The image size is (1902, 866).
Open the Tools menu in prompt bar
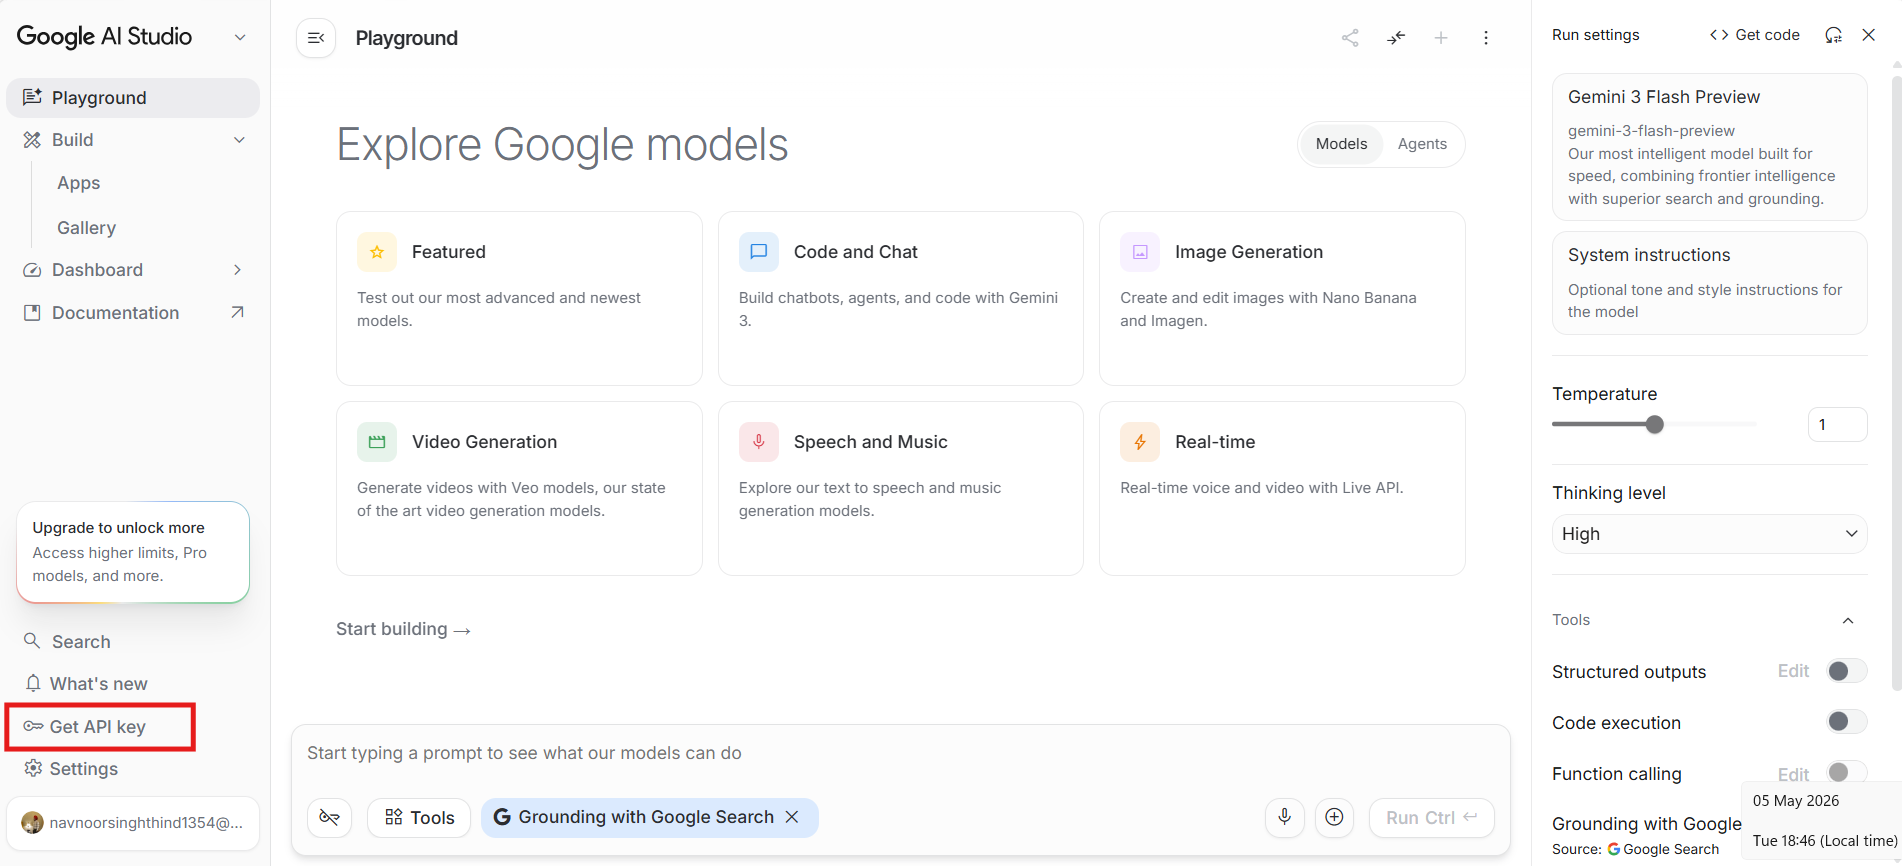point(419,817)
